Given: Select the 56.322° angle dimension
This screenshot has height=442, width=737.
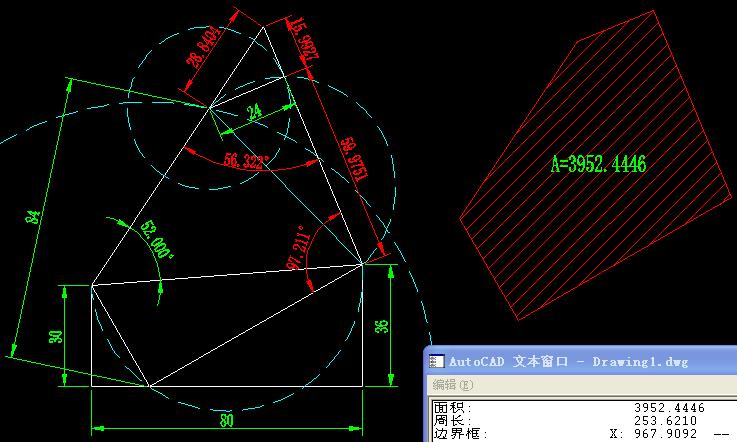Looking at the screenshot, I should pyautogui.click(x=246, y=161).
